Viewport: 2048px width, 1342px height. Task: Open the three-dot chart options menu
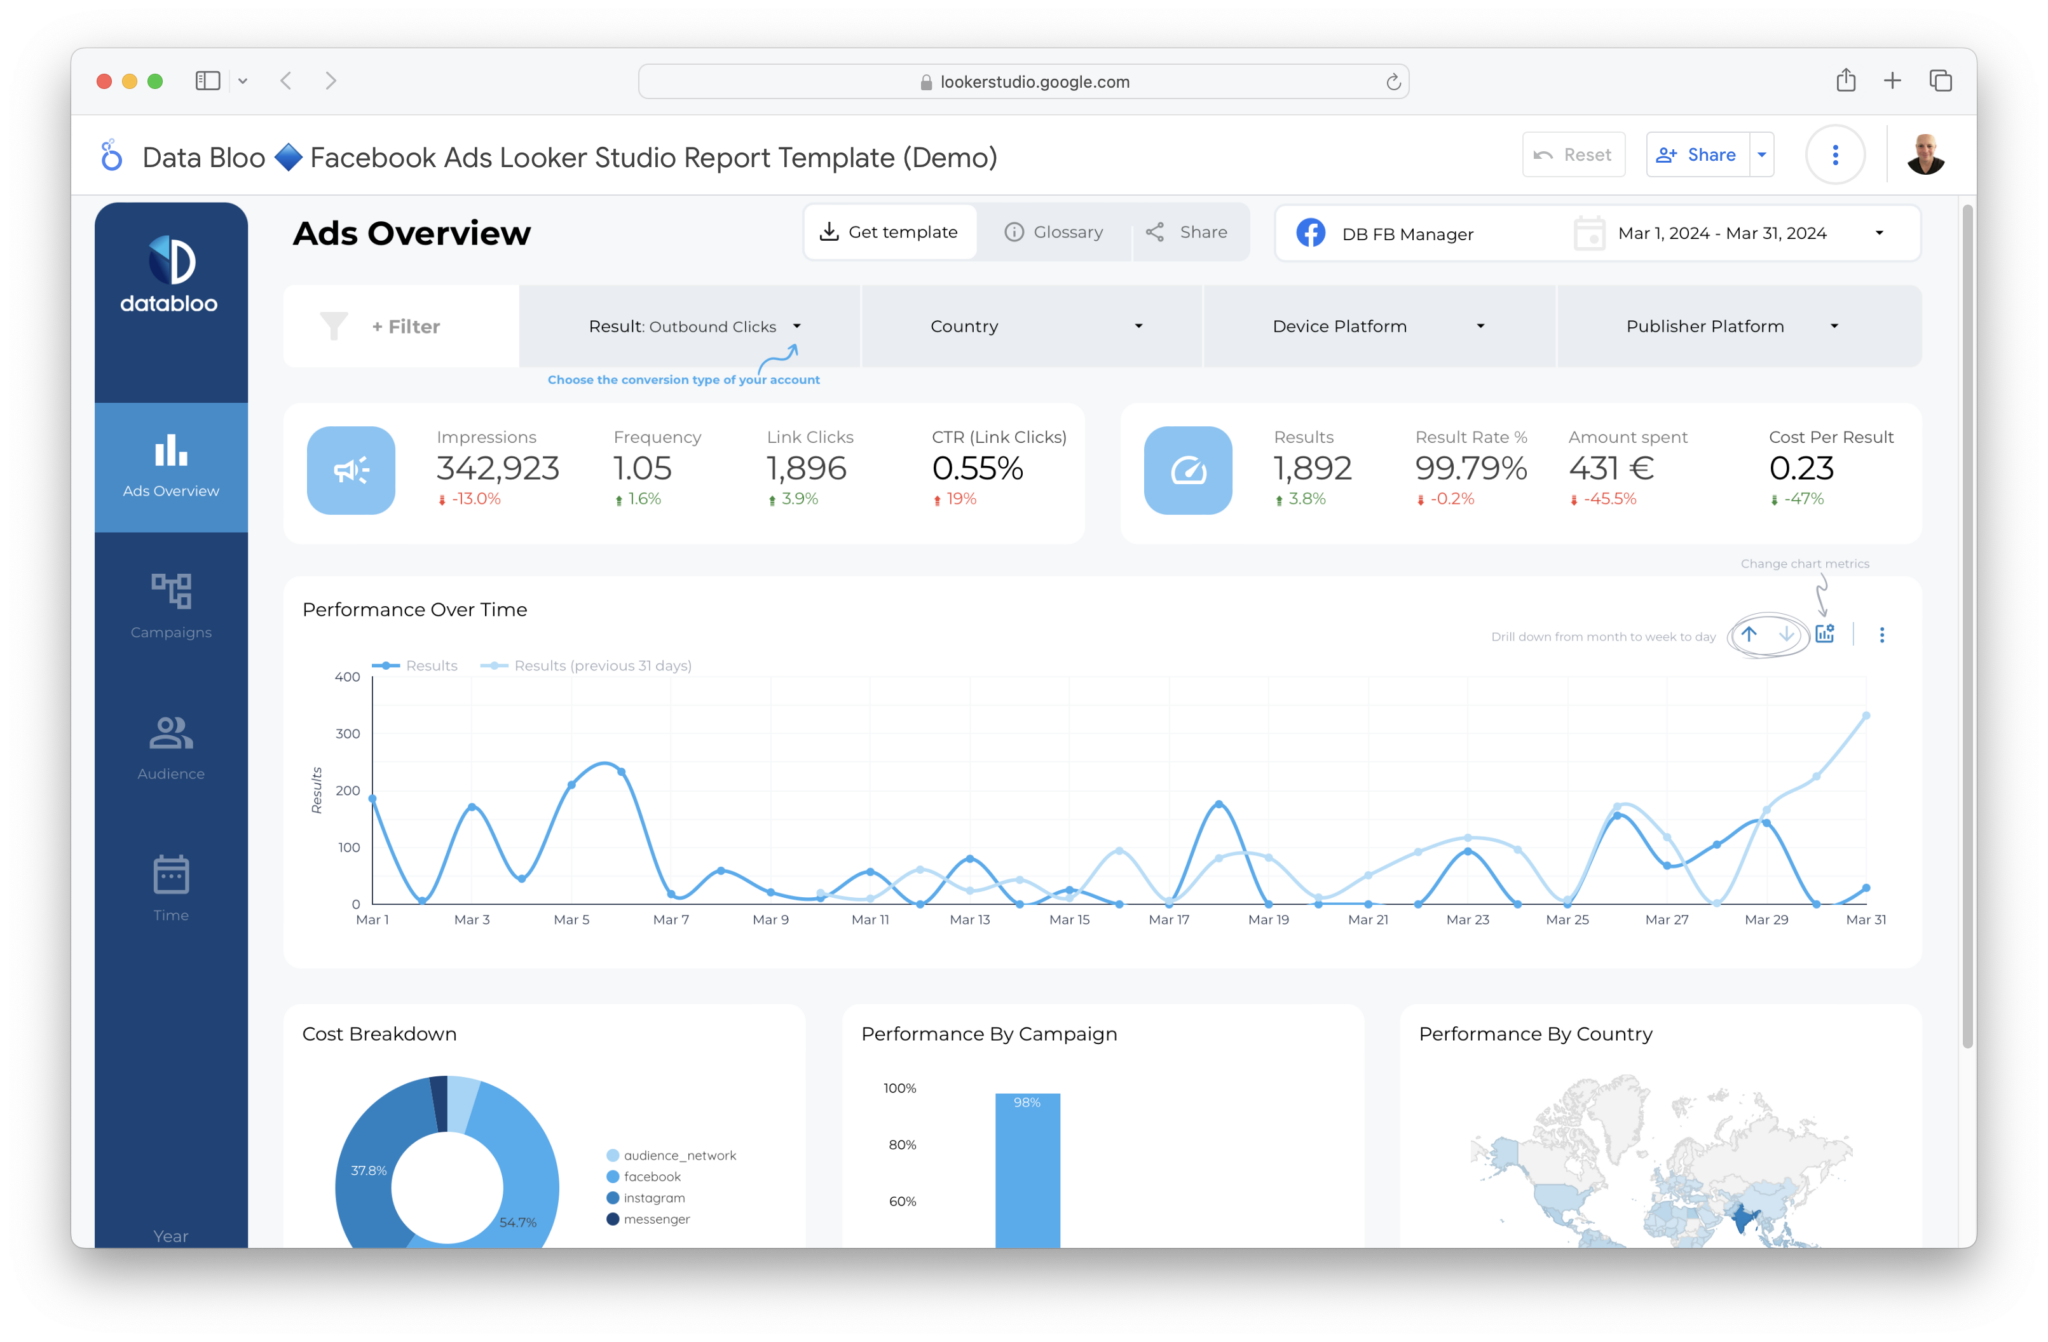[1881, 634]
